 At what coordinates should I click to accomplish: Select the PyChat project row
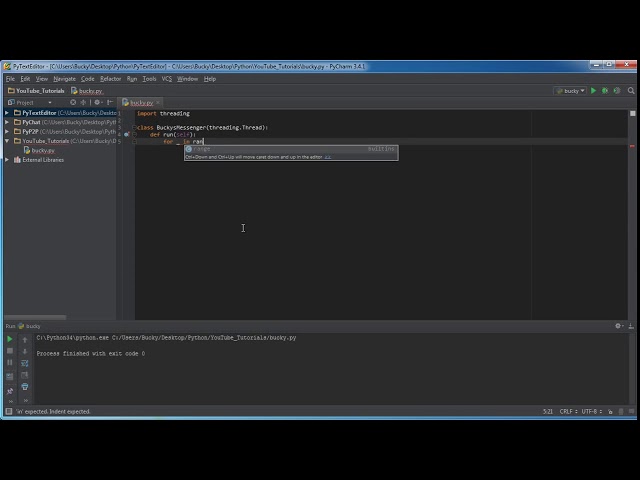60,122
